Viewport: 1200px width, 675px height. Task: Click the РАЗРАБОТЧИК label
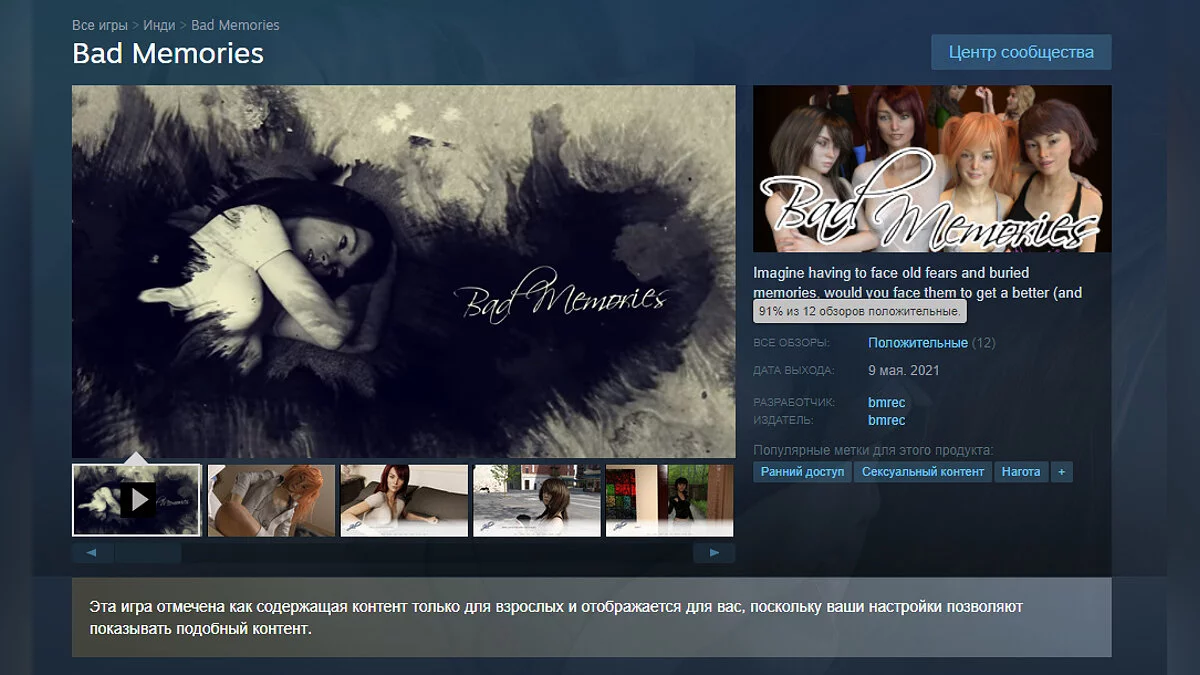[x=795, y=403]
